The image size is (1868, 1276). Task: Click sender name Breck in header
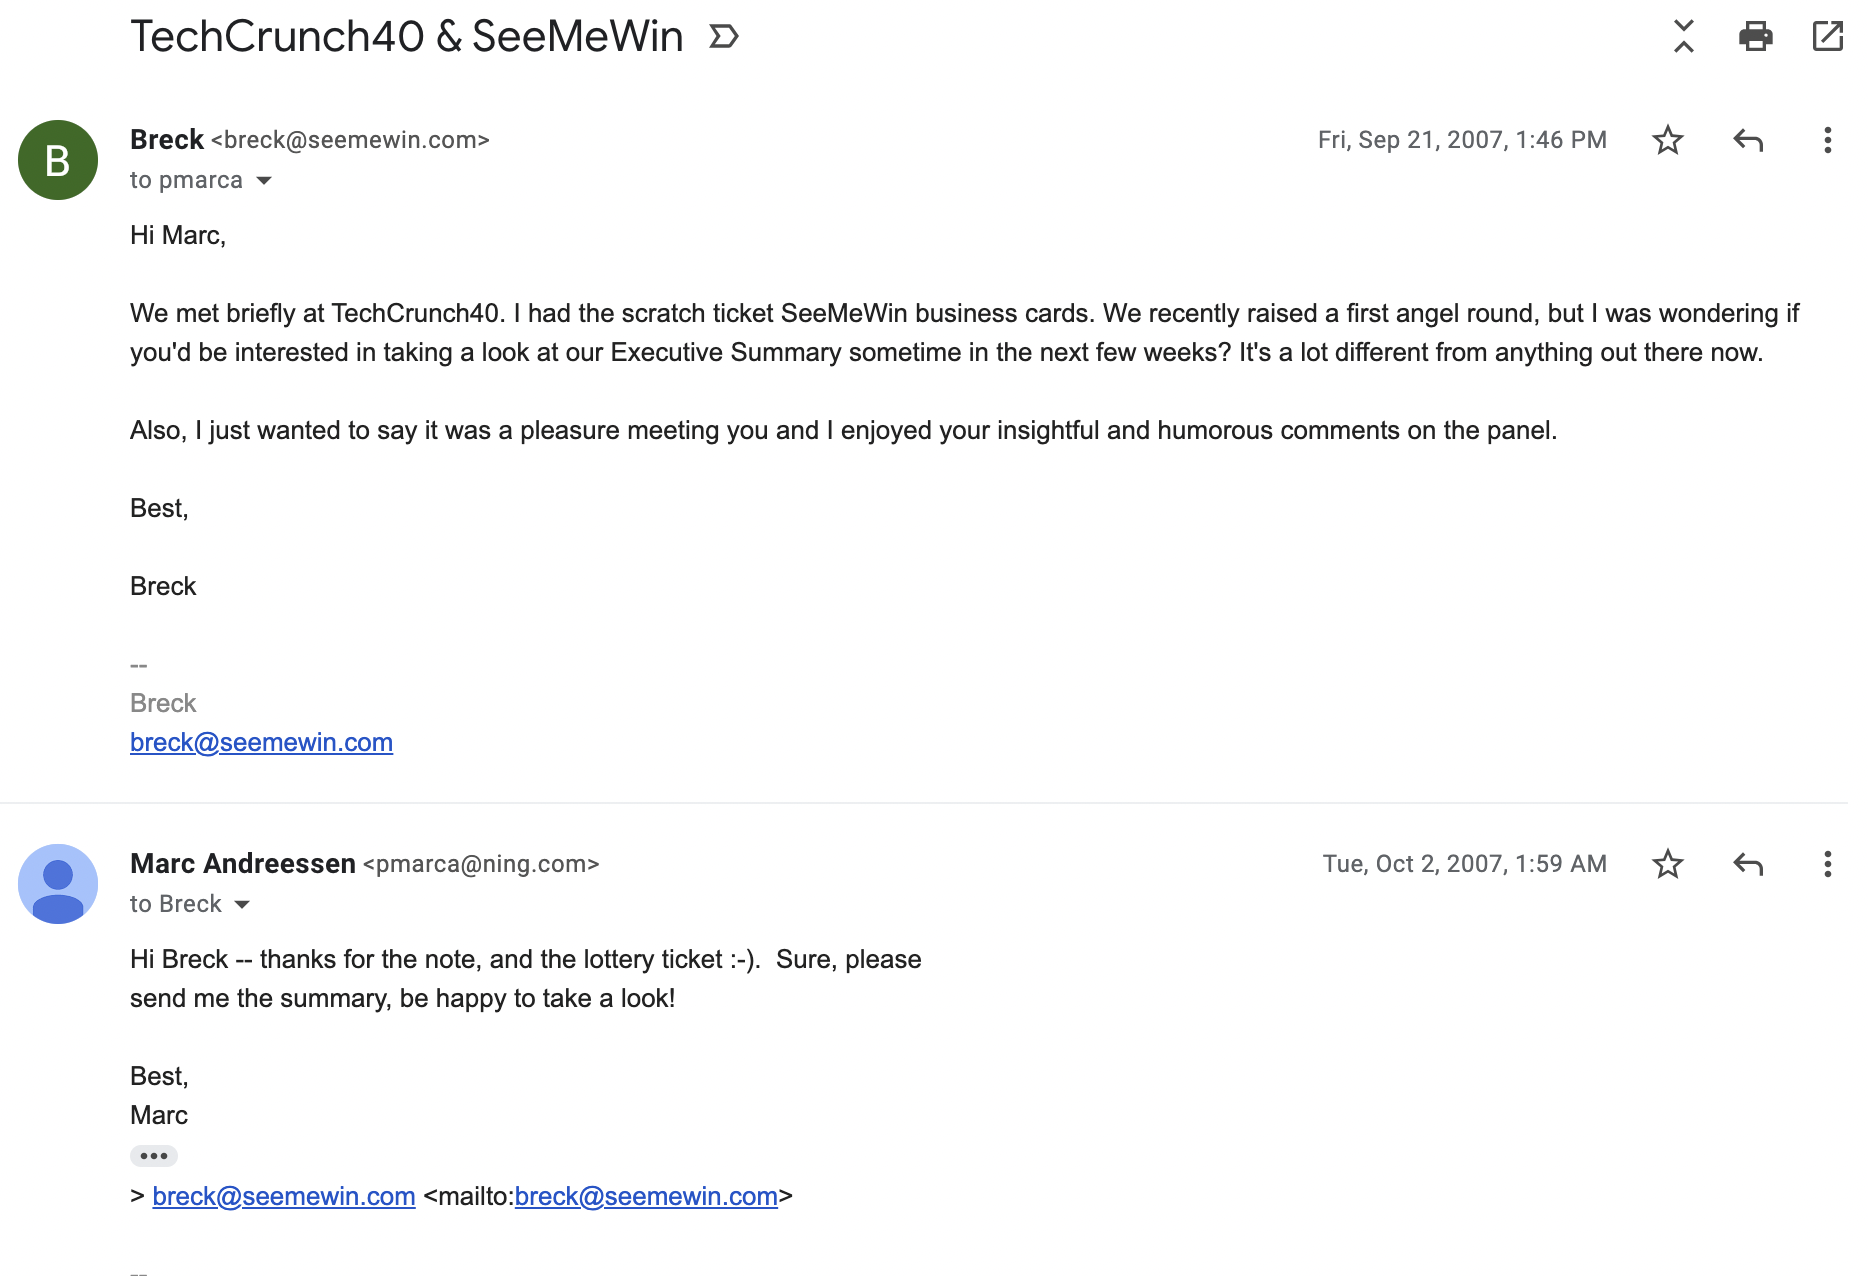click(167, 140)
